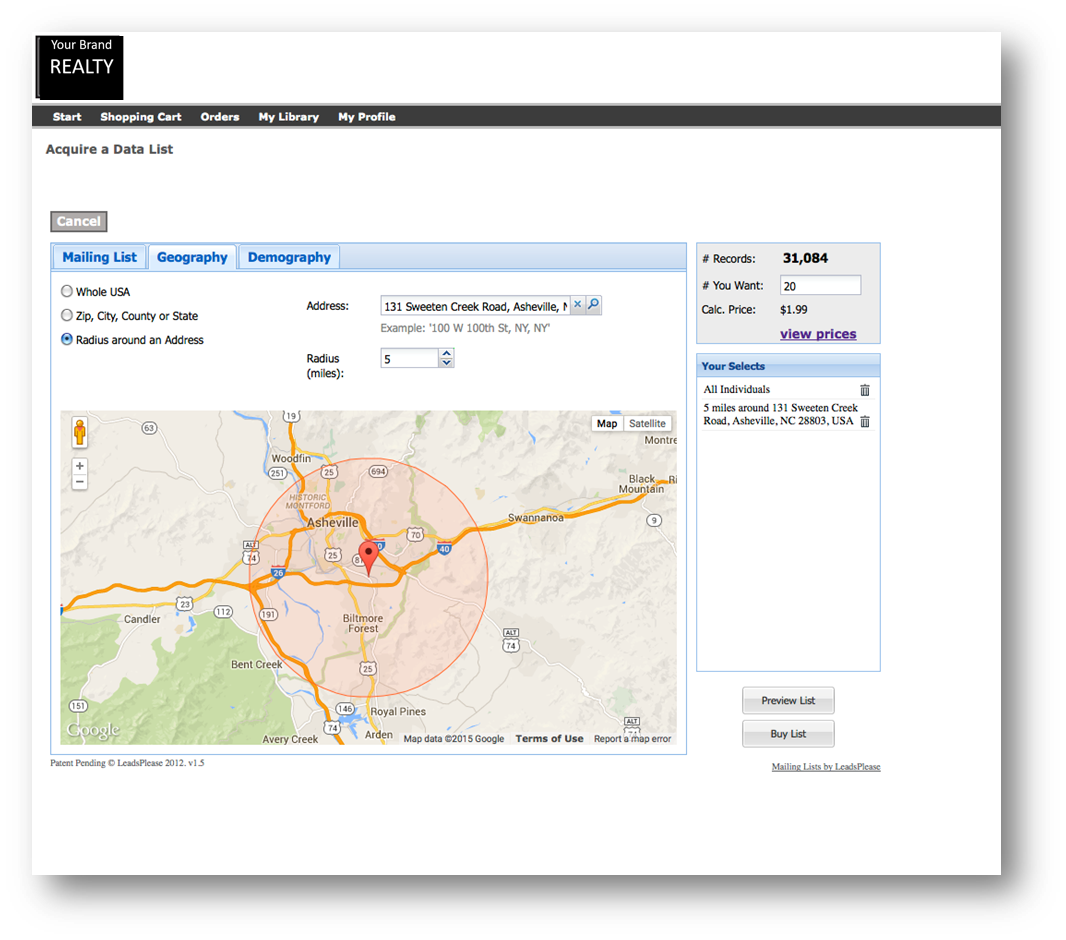The width and height of the screenshot is (1066, 940).
Task: Click the Bent Creek label on the map
Action: [256, 665]
